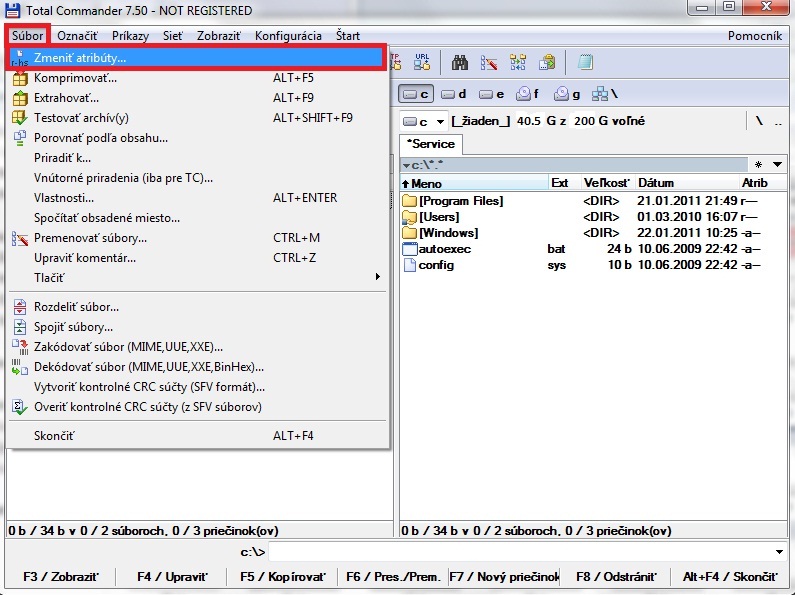The height and width of the screenshot is (595, 795).
Task: Switch to drive c button
Action: tap(416, 94)
